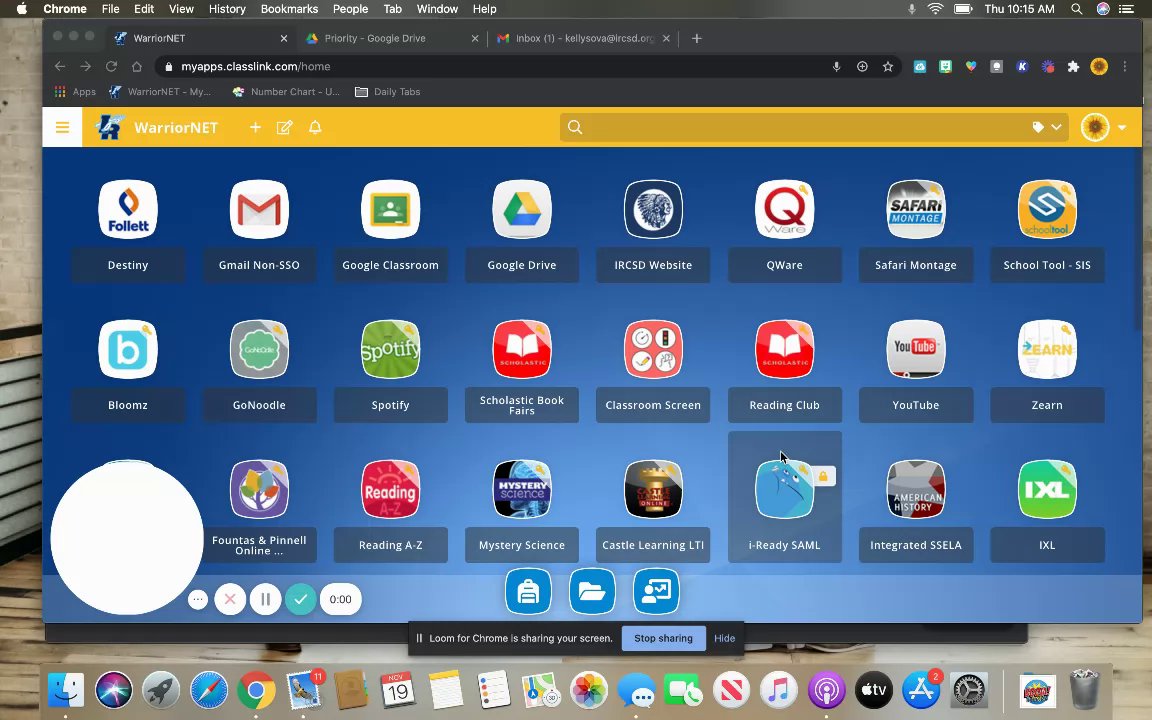
Task: Open Fountas & Pinnell Online app
Action: click(259, 489)
